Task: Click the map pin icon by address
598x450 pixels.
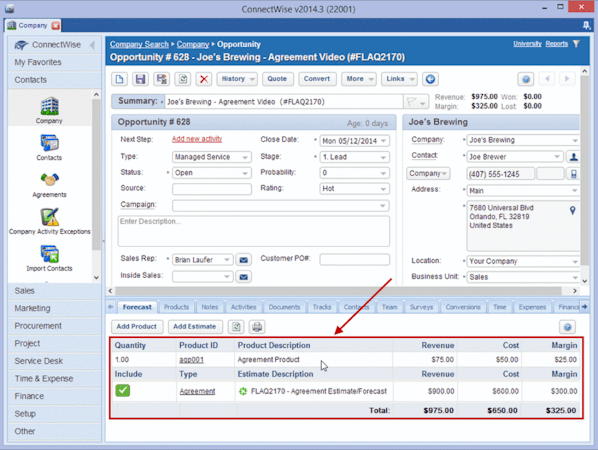Action: pyautogui.click(x=572, y=210)
